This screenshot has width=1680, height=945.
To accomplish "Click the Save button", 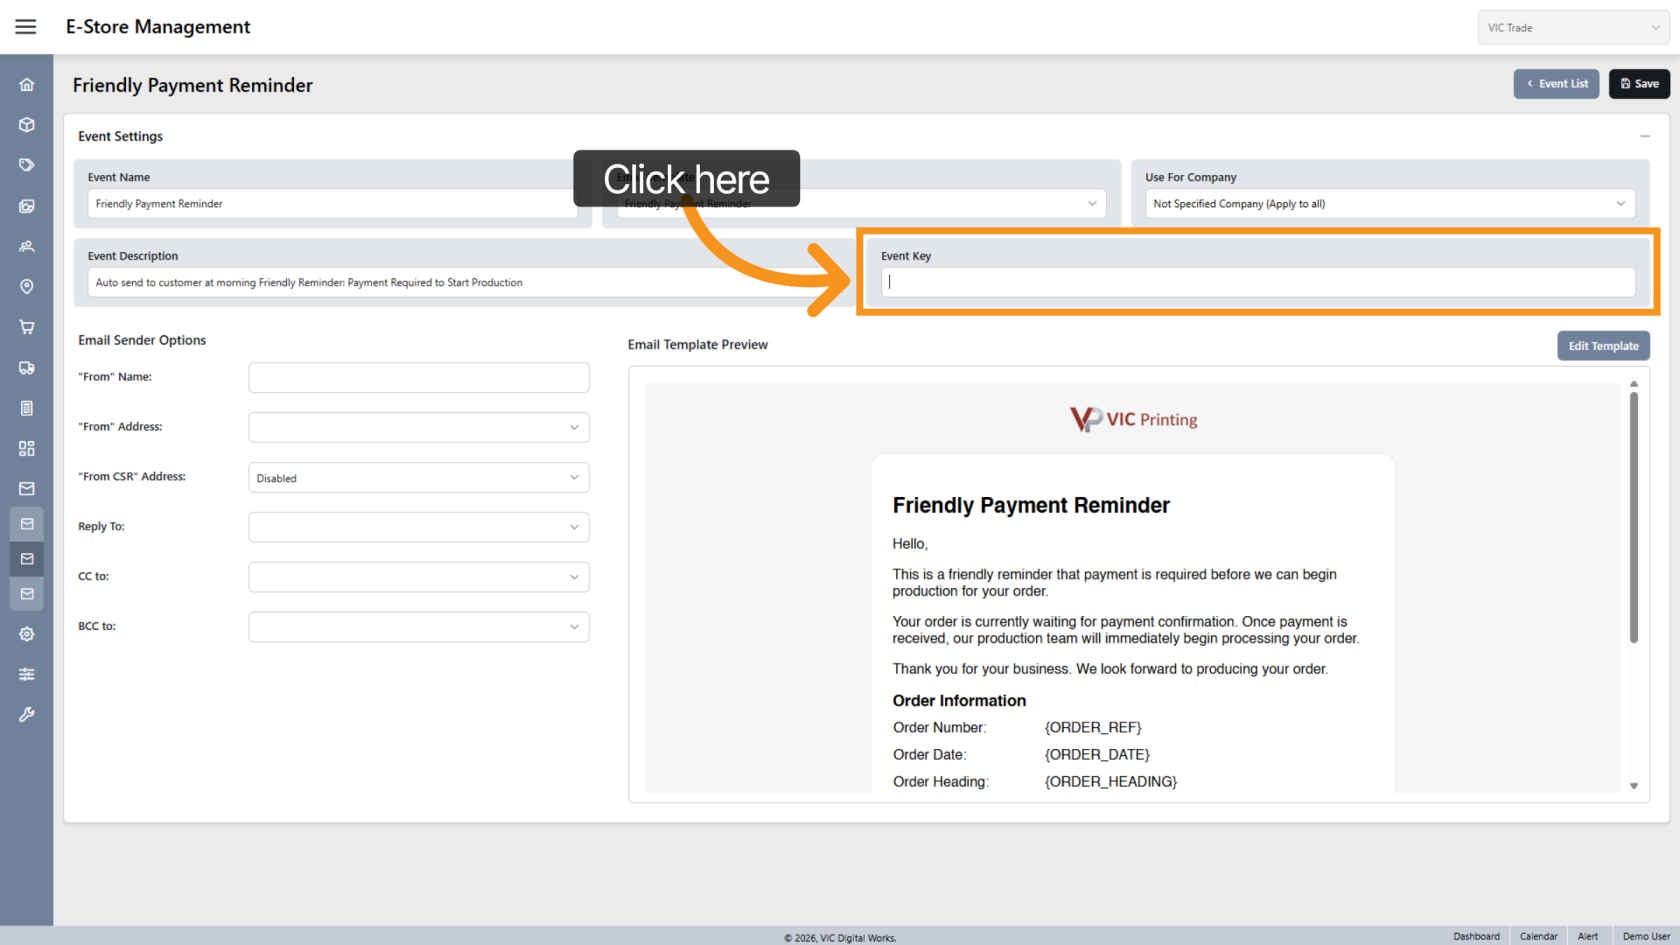I will (x=1639, y=84).
